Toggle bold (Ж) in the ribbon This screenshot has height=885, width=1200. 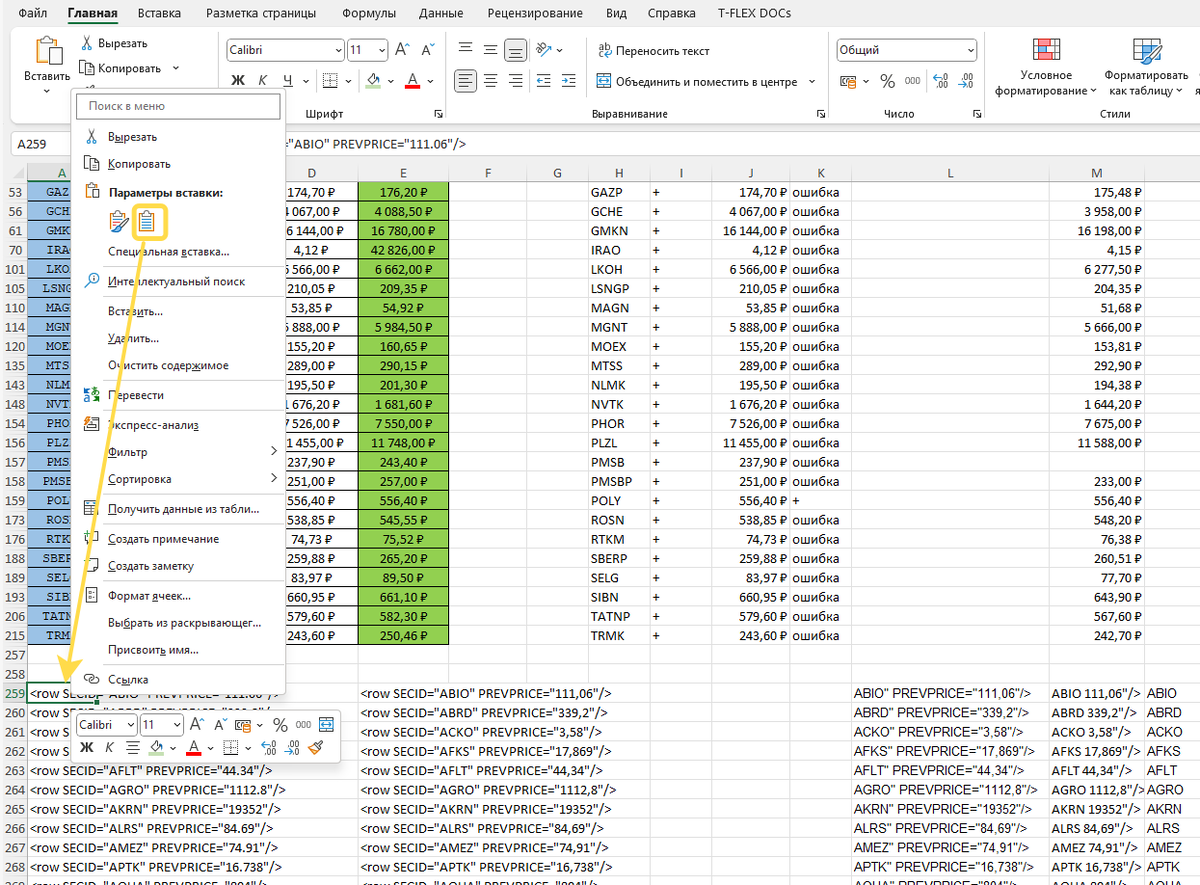coord(238,80)
